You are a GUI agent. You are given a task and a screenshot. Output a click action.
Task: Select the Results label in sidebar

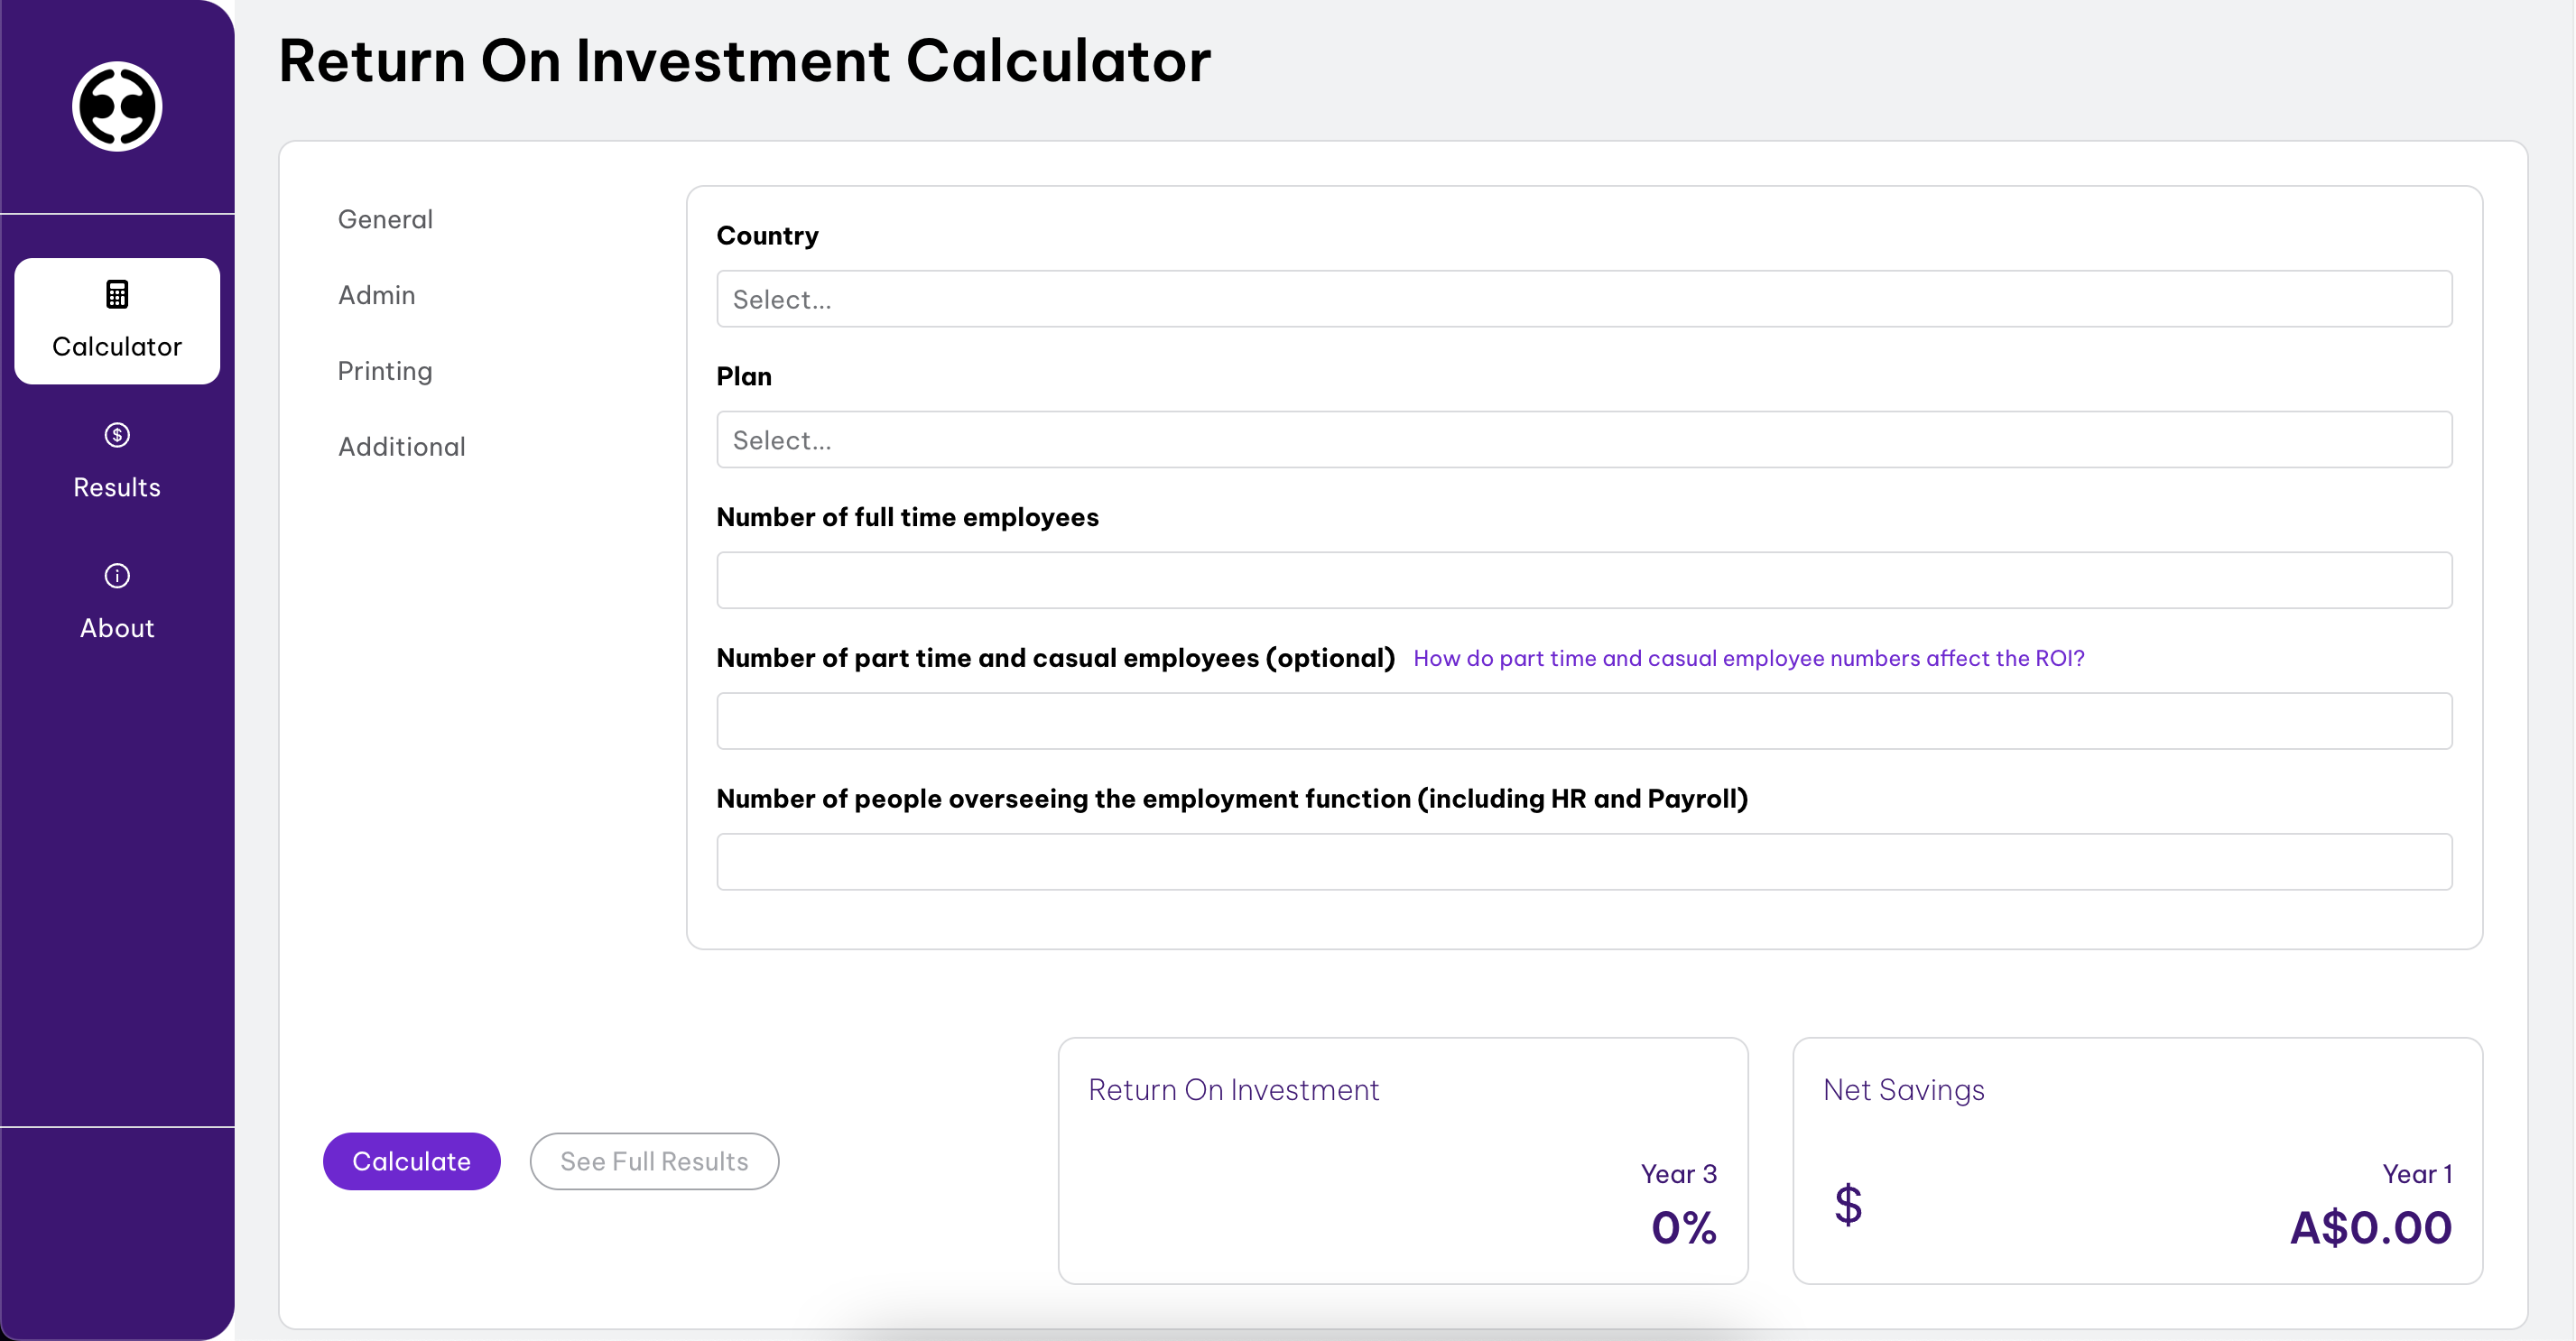pos(117,487)
